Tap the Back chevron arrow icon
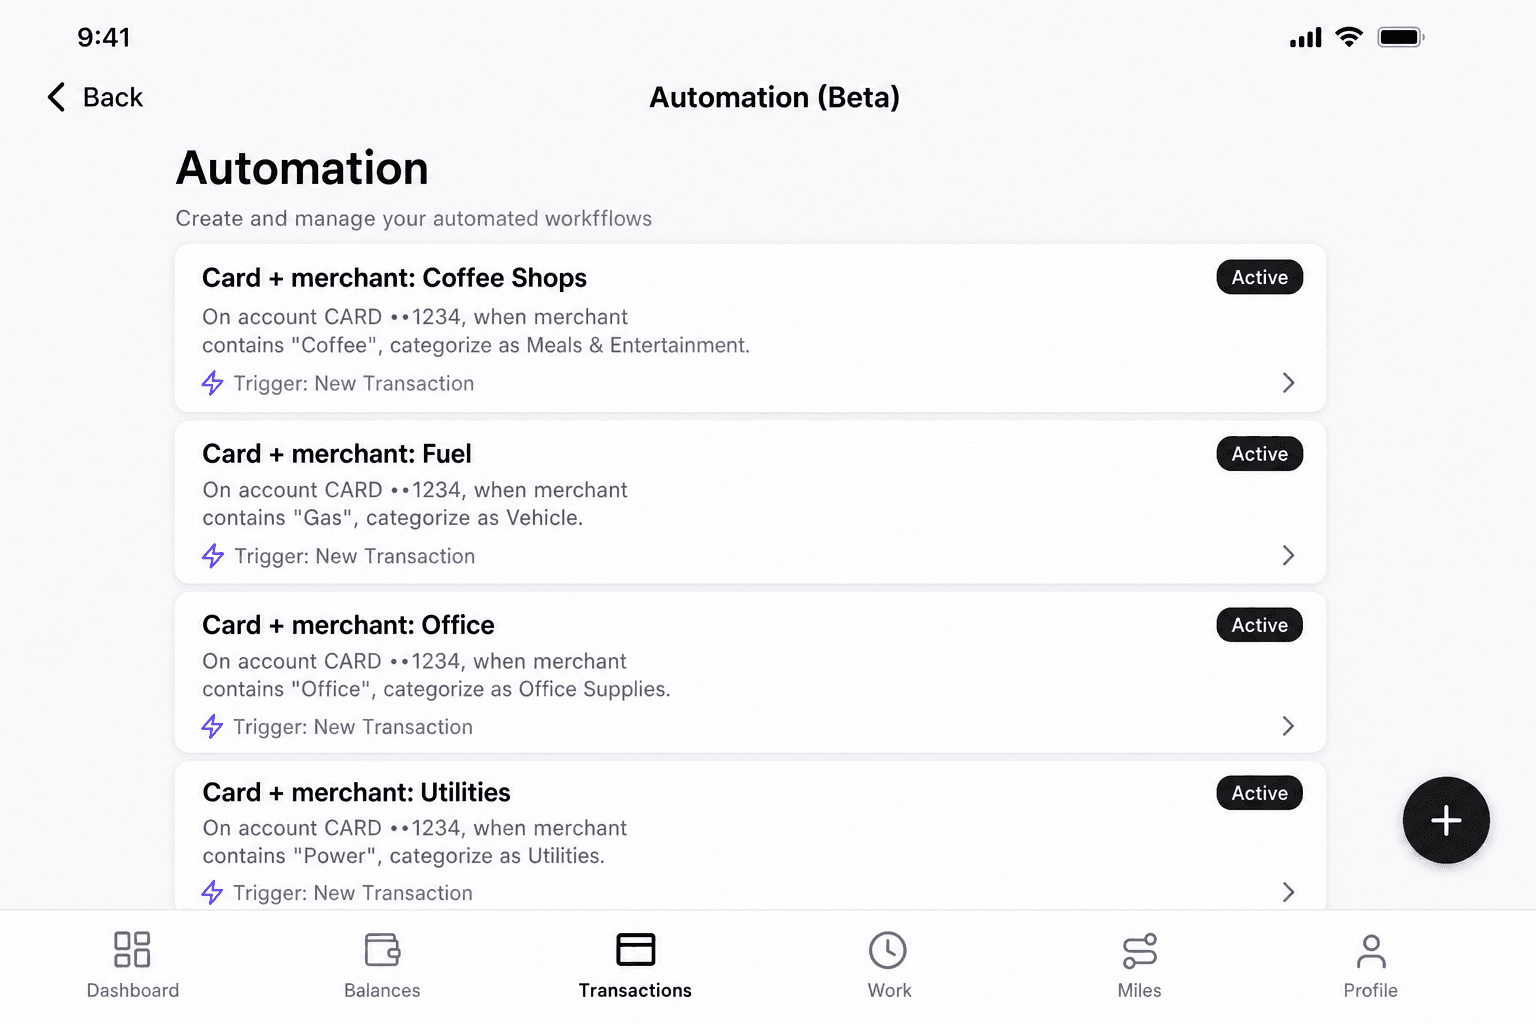The image size is (1536, 1024). [57, 97]
